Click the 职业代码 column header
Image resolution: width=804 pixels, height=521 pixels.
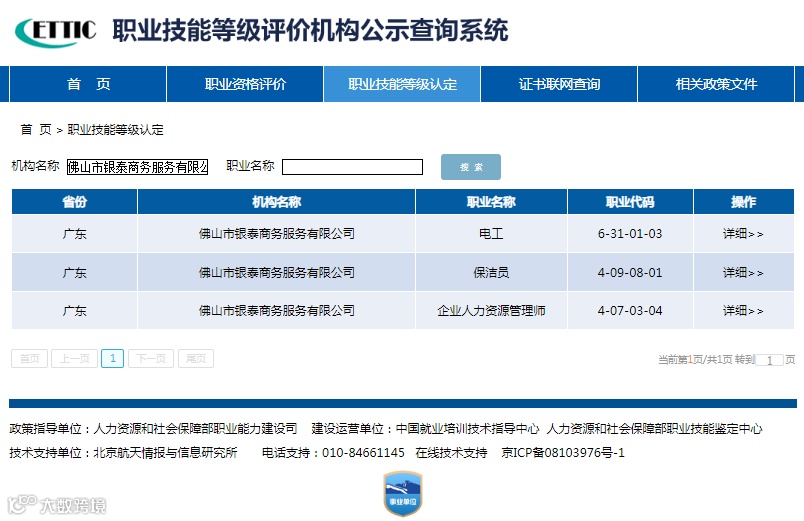tap(630, 202)
